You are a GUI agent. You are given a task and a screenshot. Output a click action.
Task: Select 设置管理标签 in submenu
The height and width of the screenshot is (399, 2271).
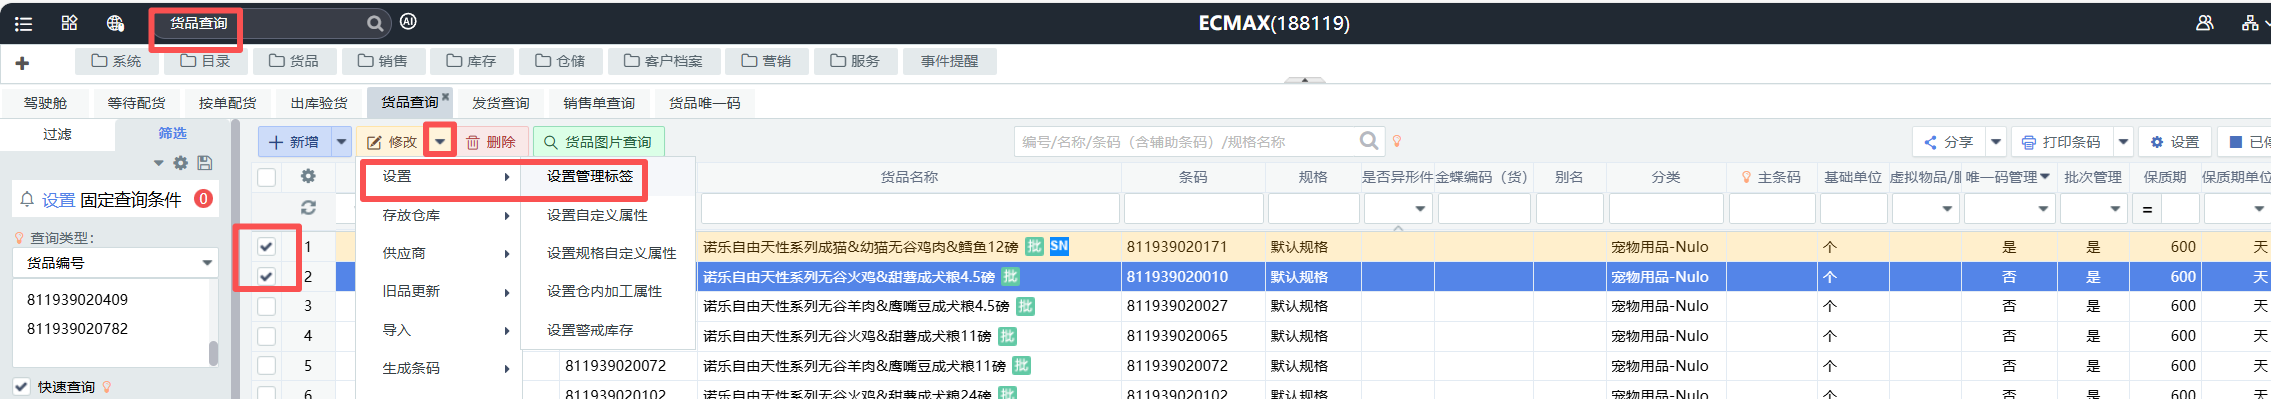click(x=589, y=176)
